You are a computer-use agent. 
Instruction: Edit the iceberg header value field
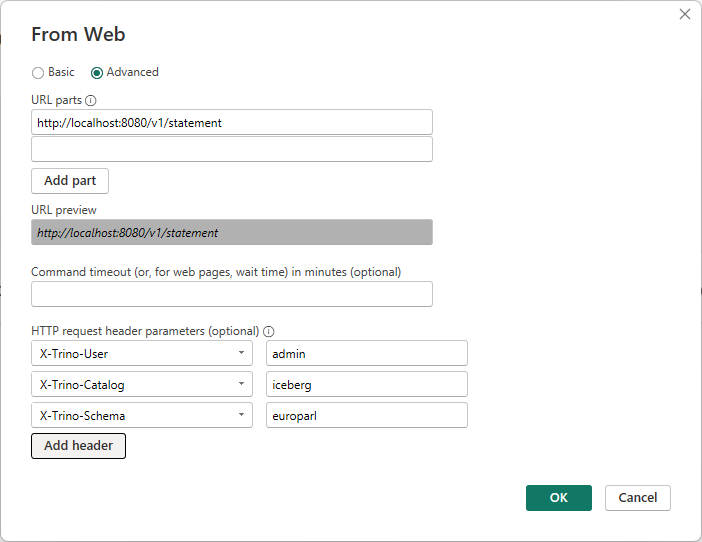point(366,385)
